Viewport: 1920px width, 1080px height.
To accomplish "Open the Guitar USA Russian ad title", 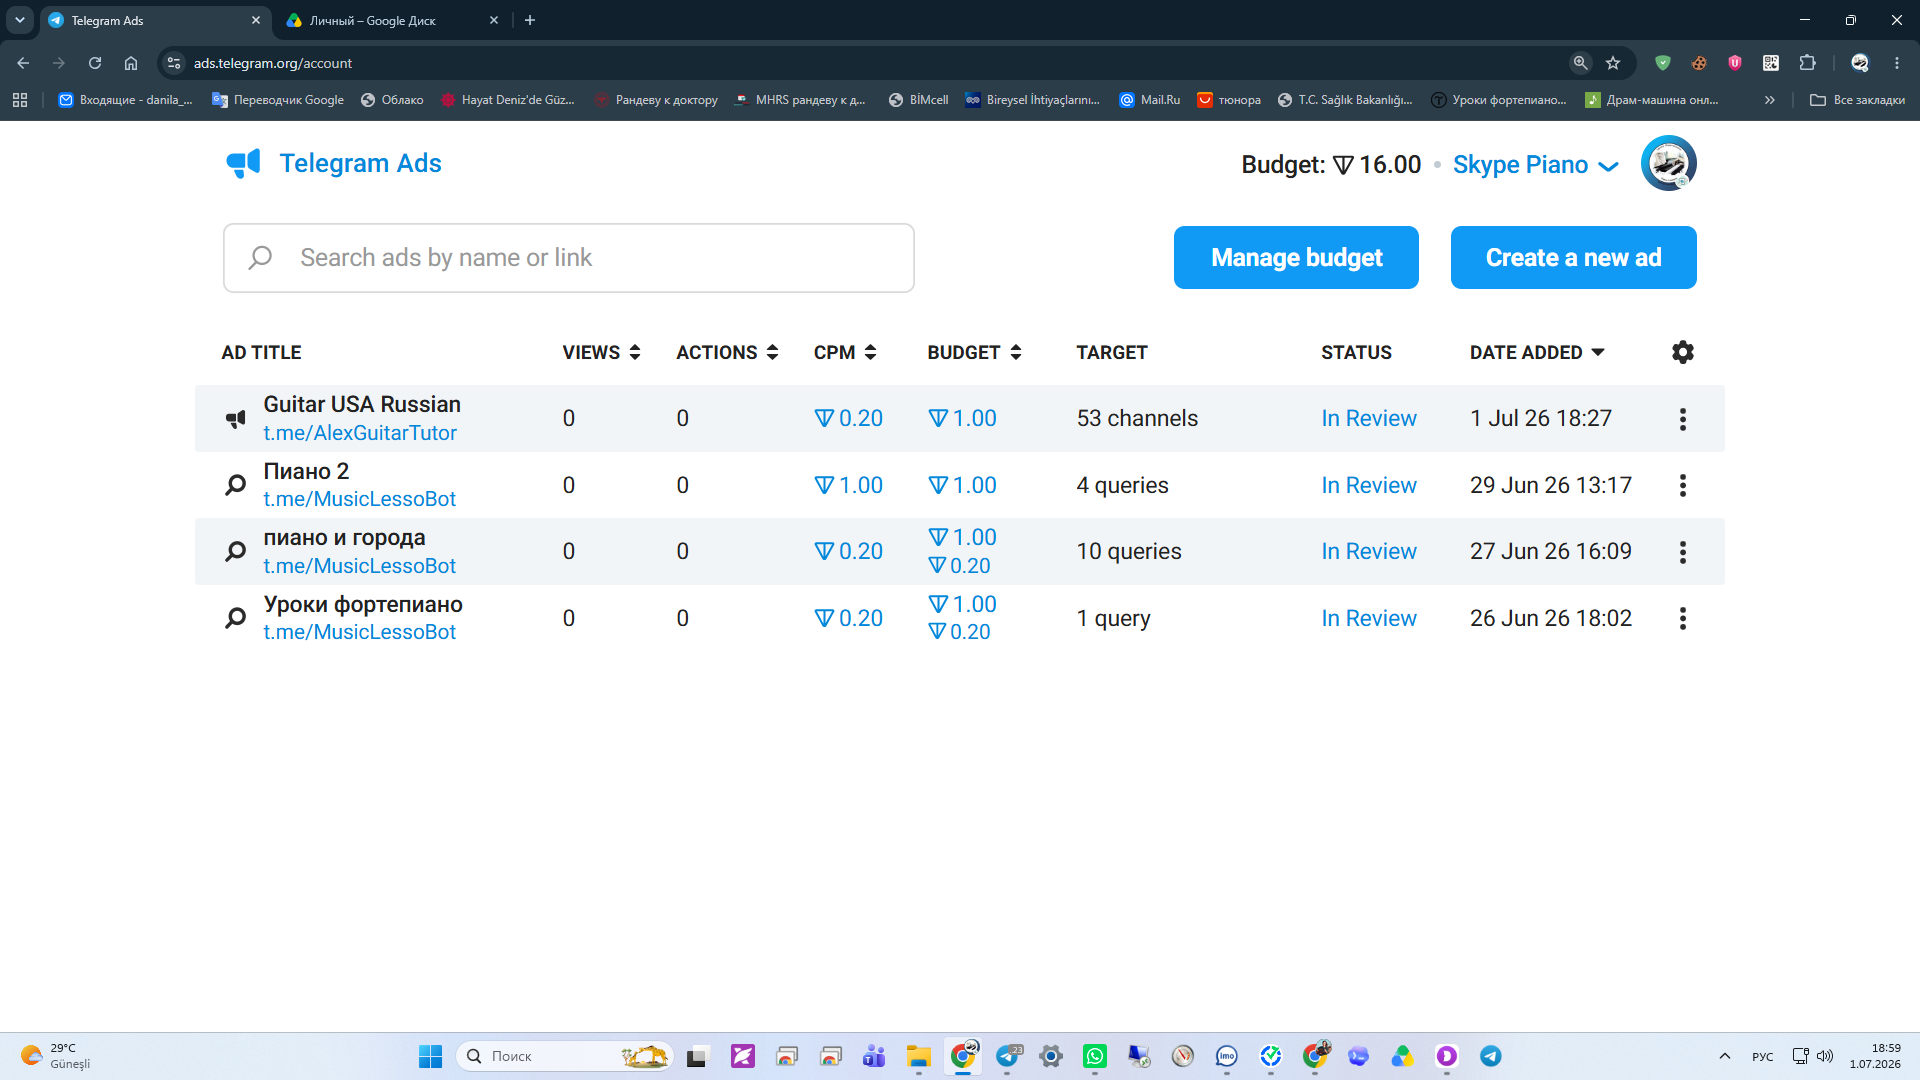I will point(362,404).
